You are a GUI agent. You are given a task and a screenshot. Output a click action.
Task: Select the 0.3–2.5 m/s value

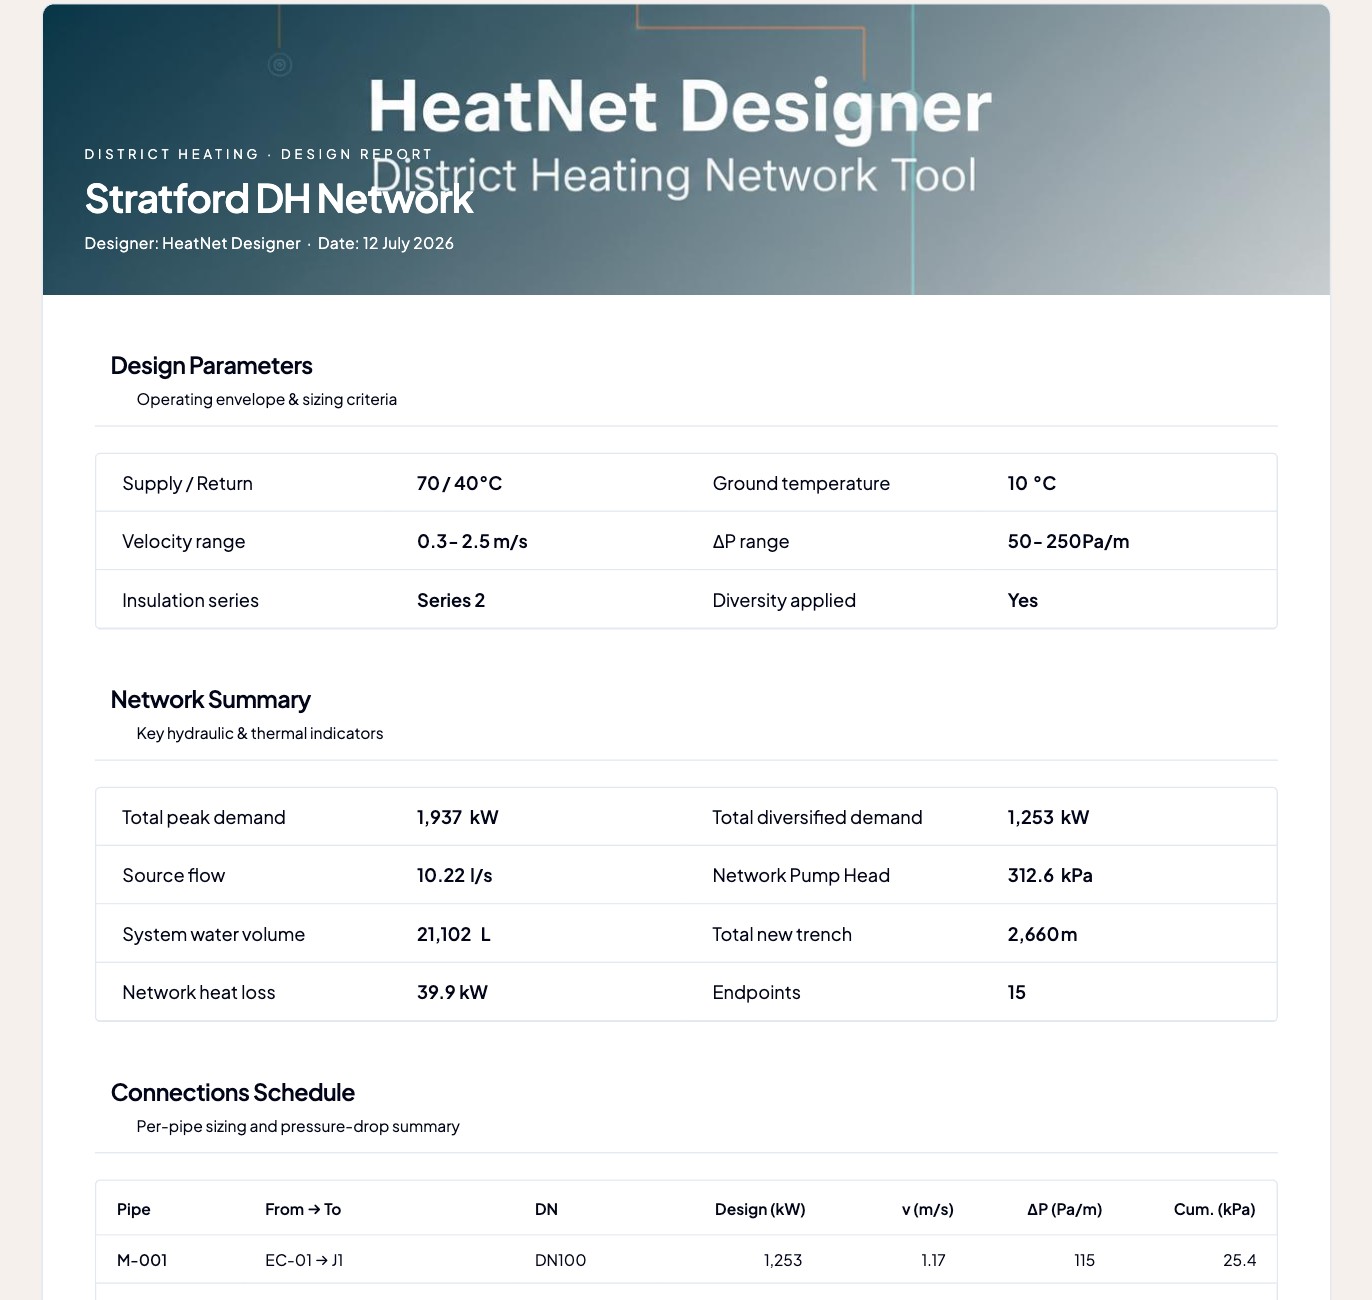click(x=472, y=542)
